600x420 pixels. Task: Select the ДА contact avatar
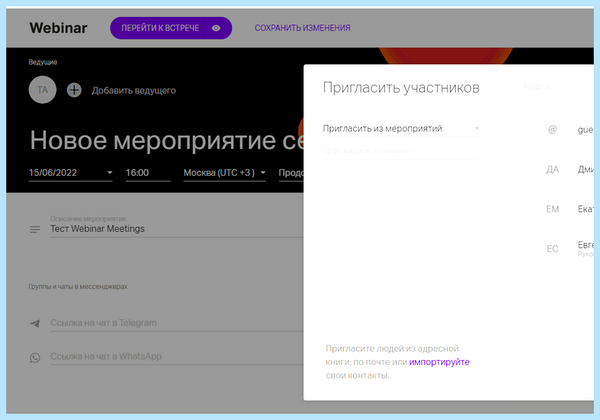[x=552, y=169]
